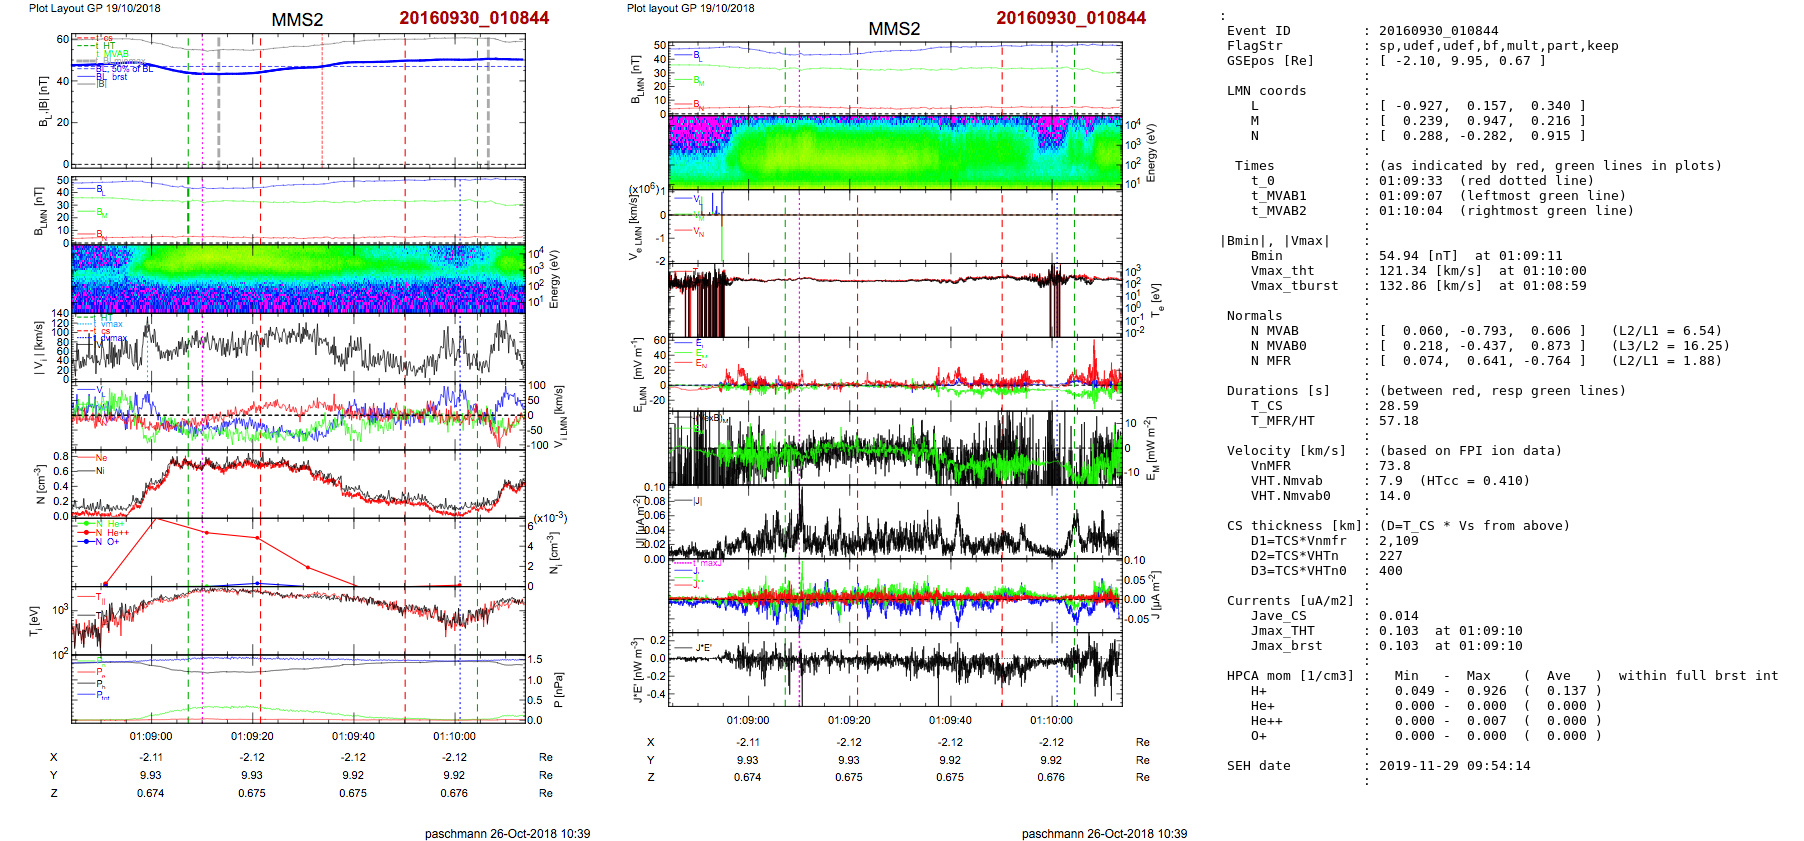Click the MMS2 title above the left plot

(x=297, y=20)
